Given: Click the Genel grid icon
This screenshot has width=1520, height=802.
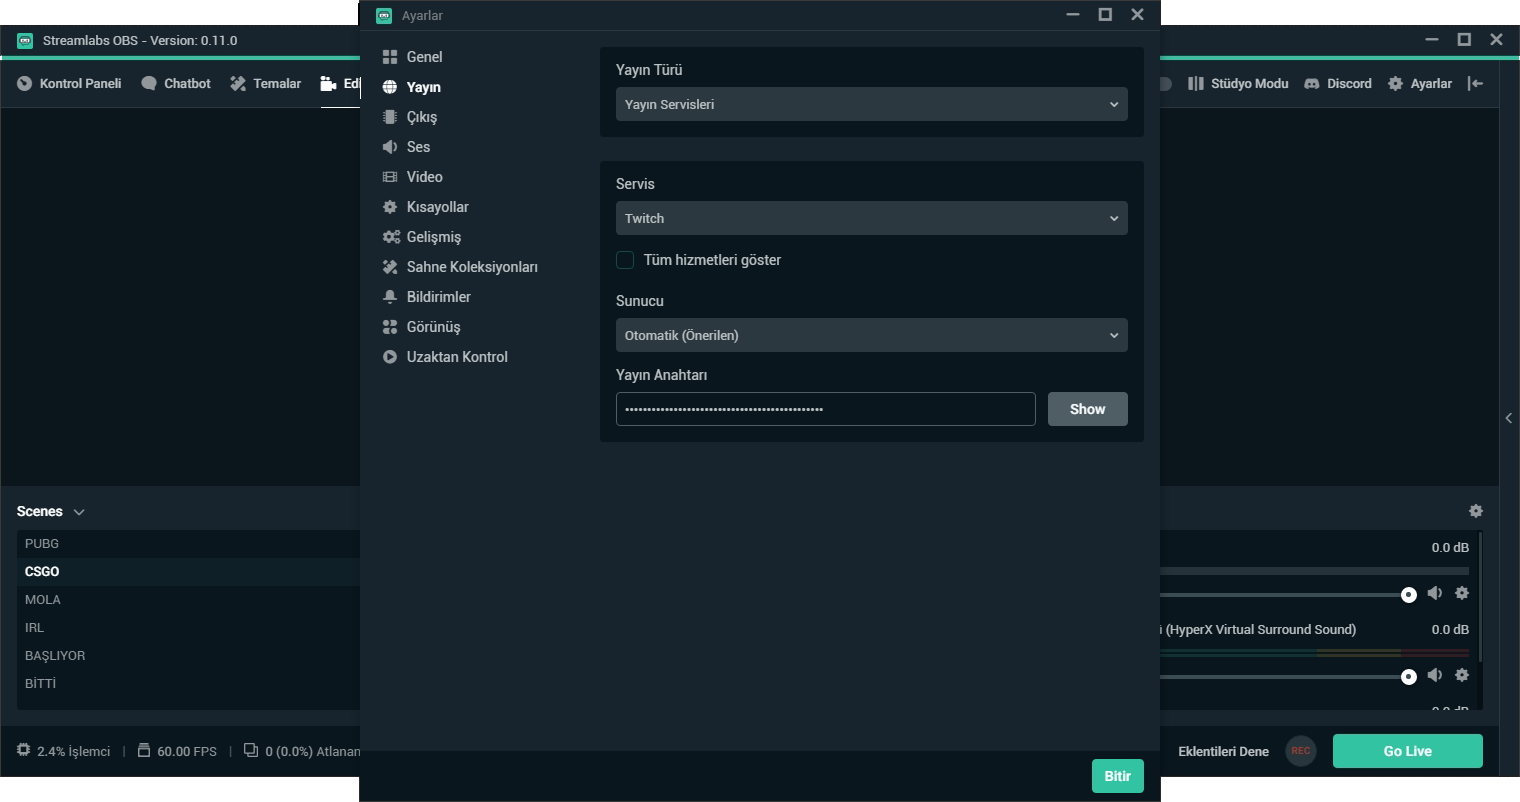Looking at the screenshot, I should [390, 57].
